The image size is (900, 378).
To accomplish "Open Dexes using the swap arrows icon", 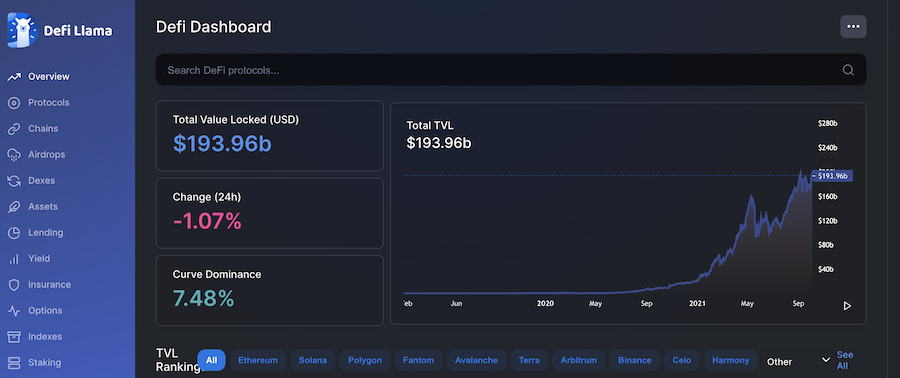I will (x=14, y=181).
